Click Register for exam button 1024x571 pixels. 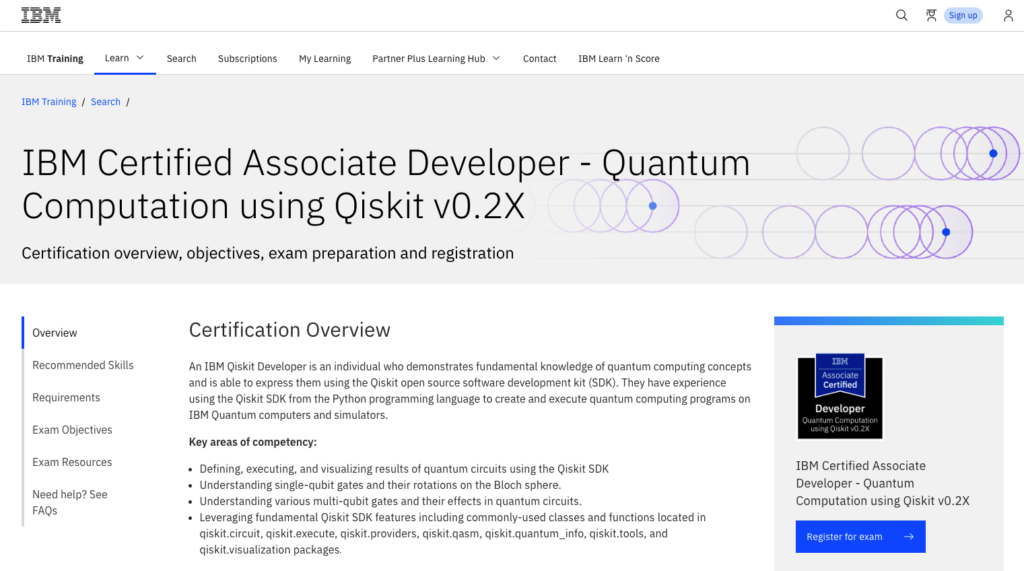tap(860, 536)
